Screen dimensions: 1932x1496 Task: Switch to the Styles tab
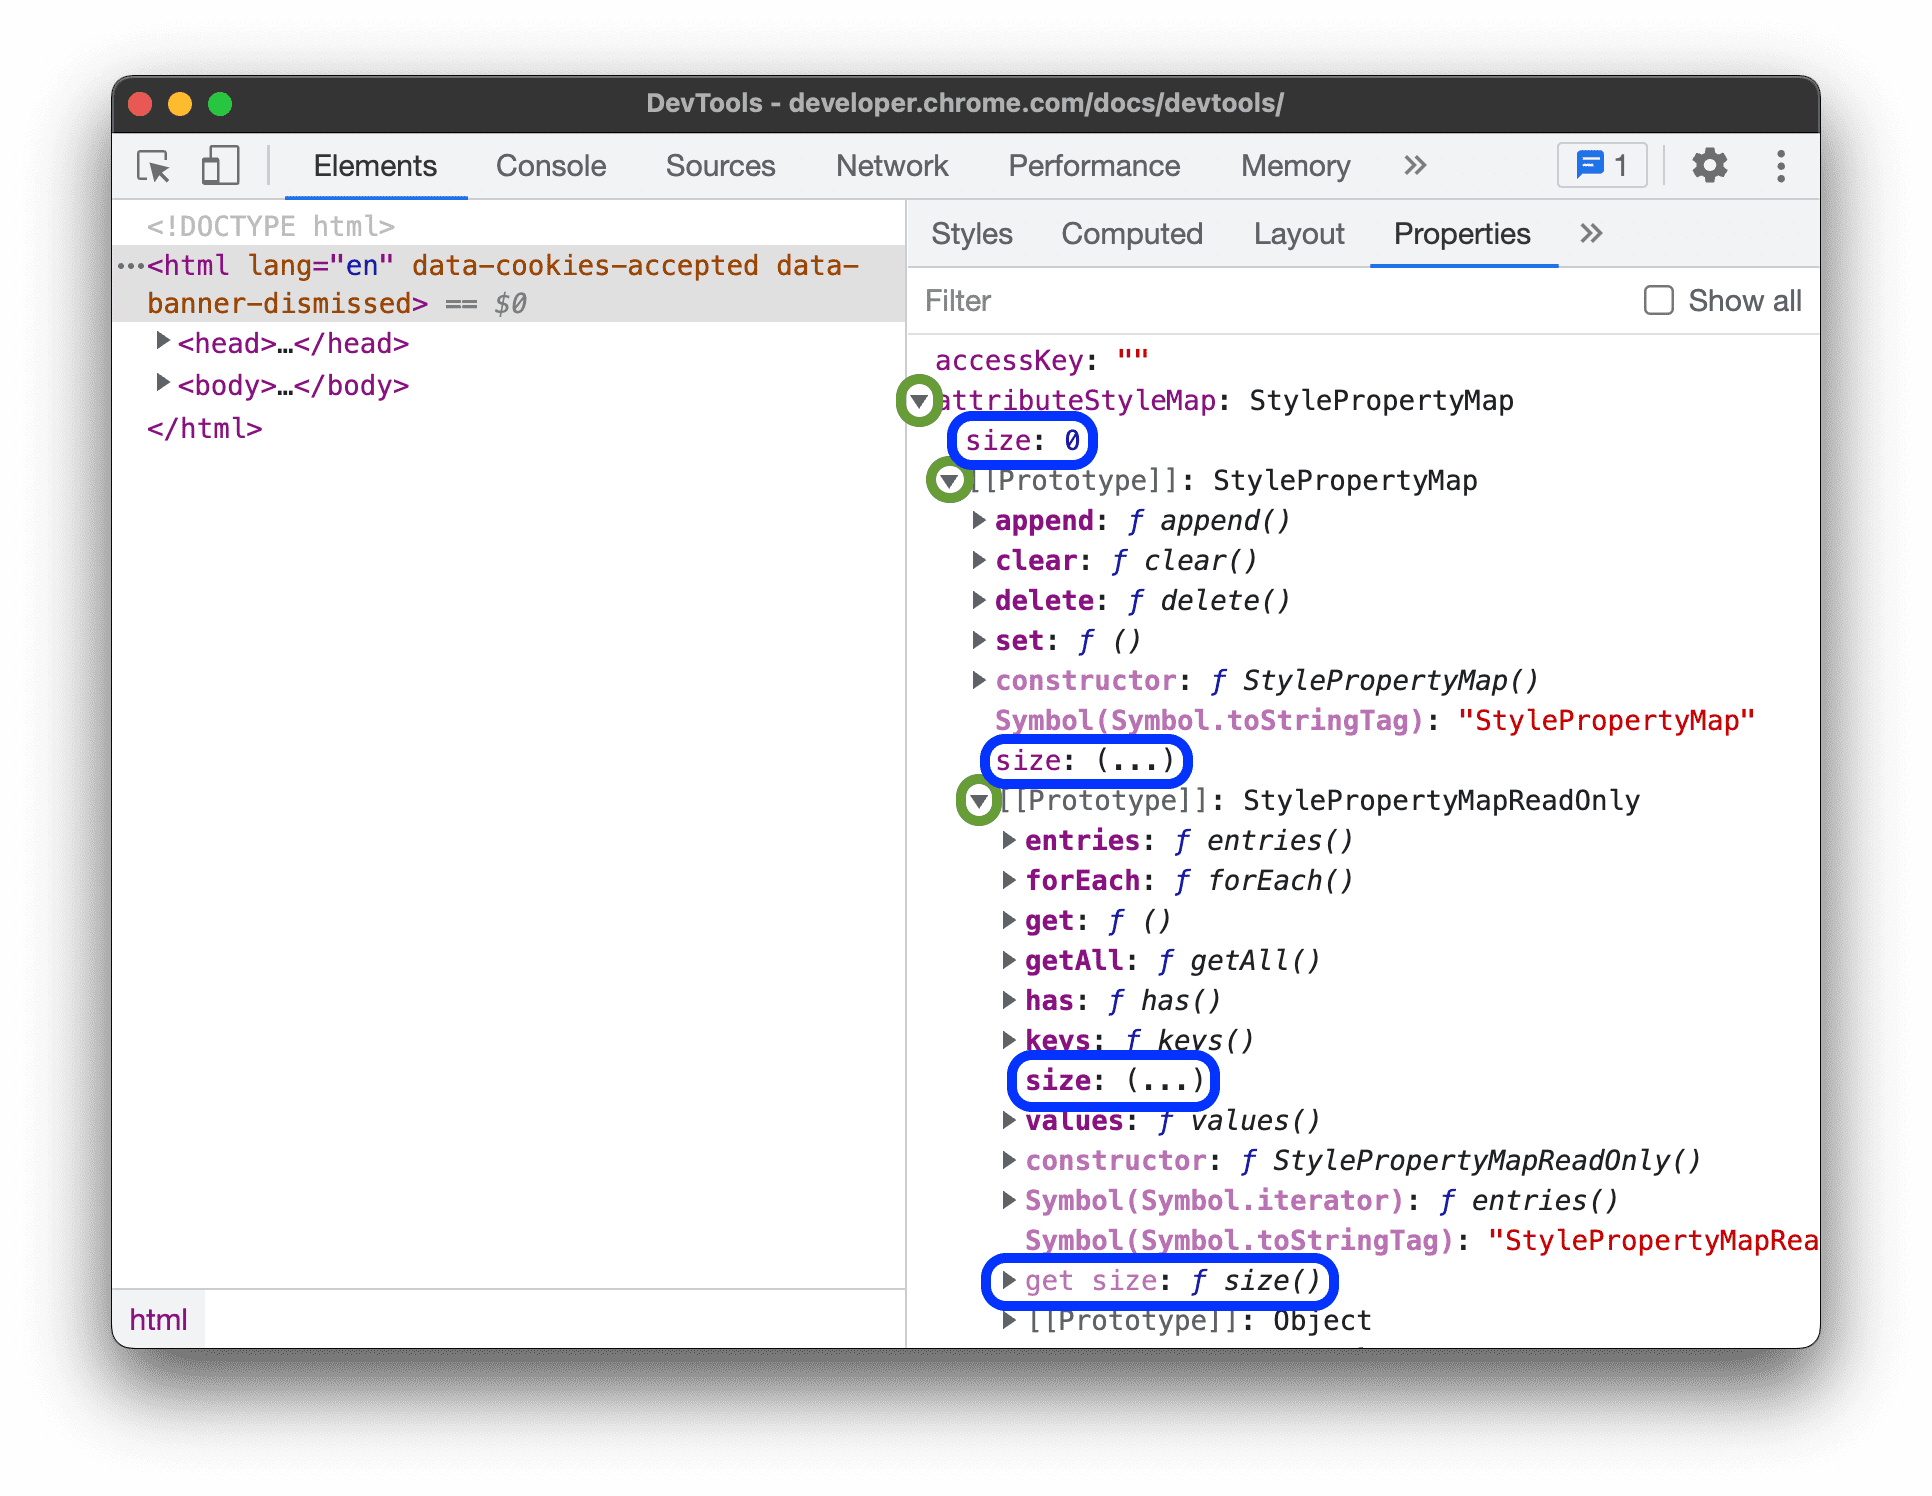coord(971,234)
